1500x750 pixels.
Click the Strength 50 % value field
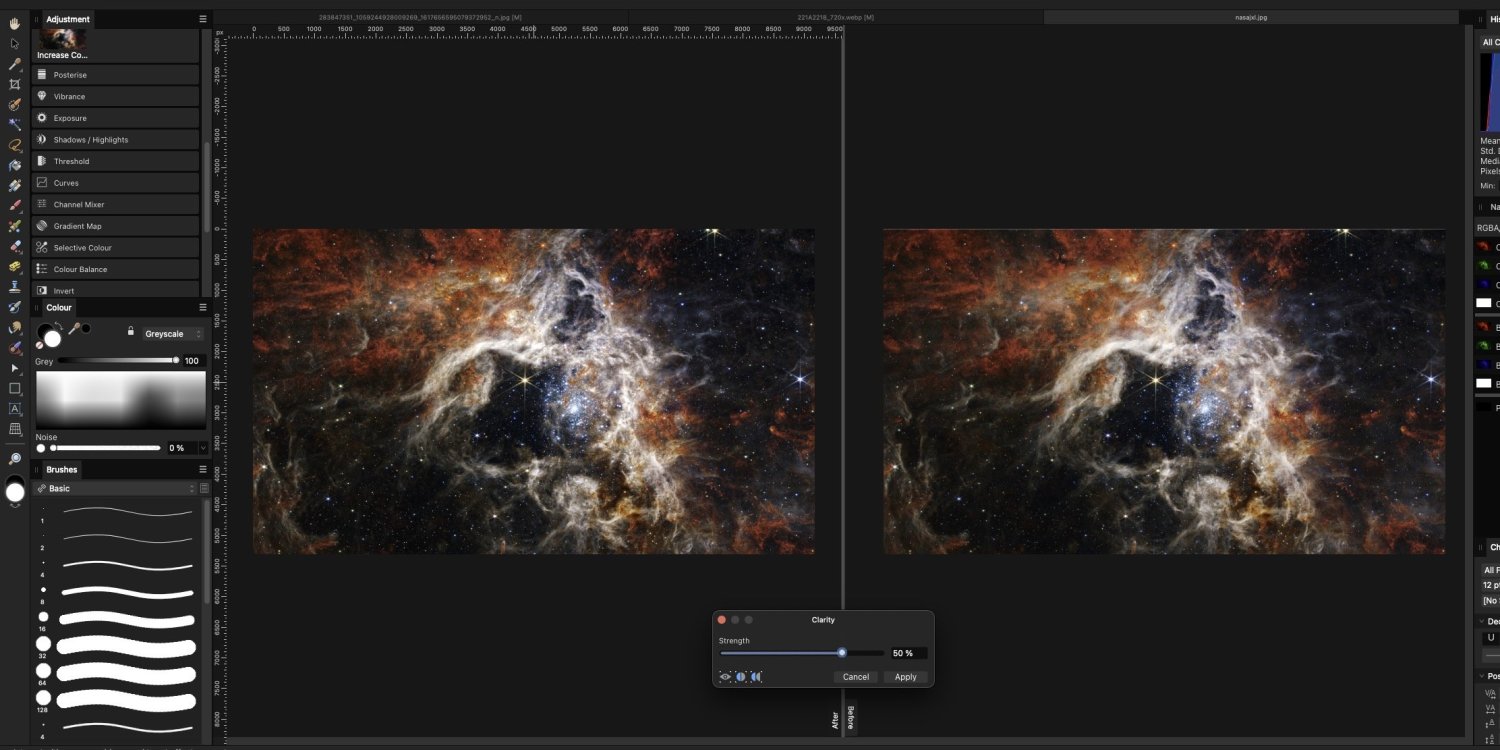click(x=908, y=653)
